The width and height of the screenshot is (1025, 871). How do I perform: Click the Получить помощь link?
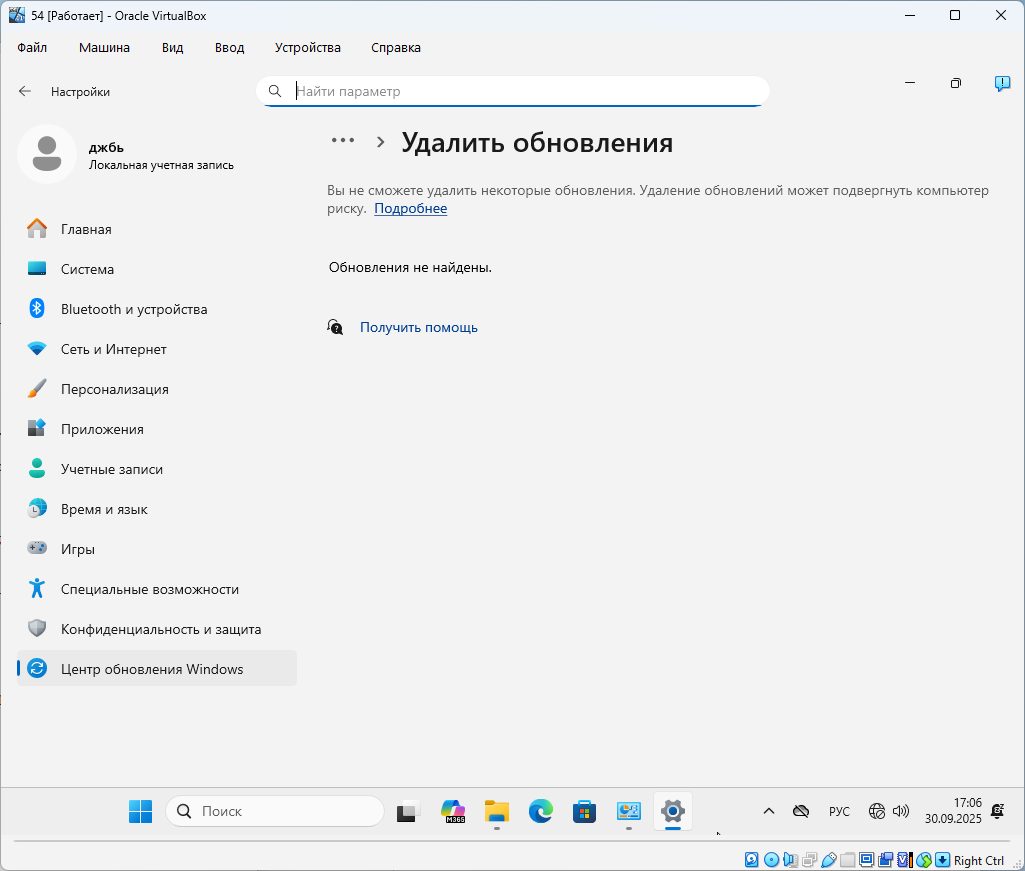418,327
